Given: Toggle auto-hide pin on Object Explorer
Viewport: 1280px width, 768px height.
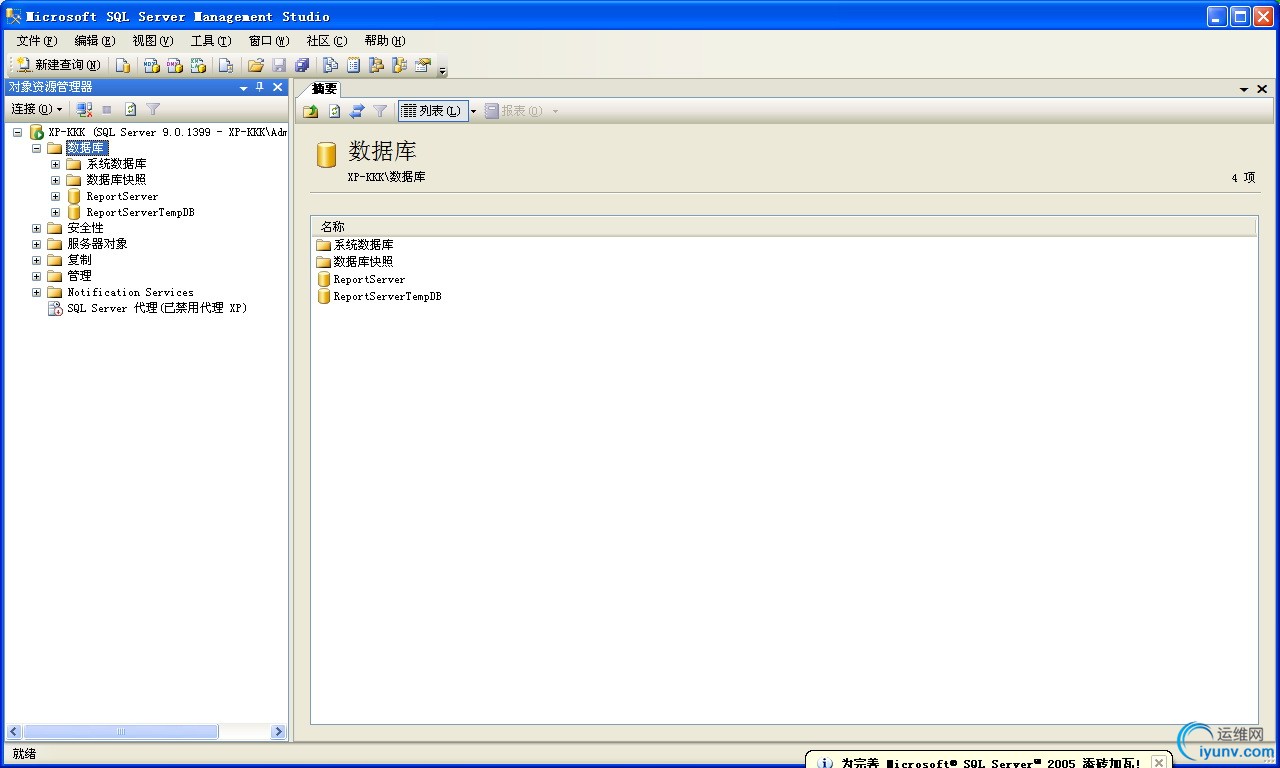Looking at the screenshot, I should [x=260, y=87].
